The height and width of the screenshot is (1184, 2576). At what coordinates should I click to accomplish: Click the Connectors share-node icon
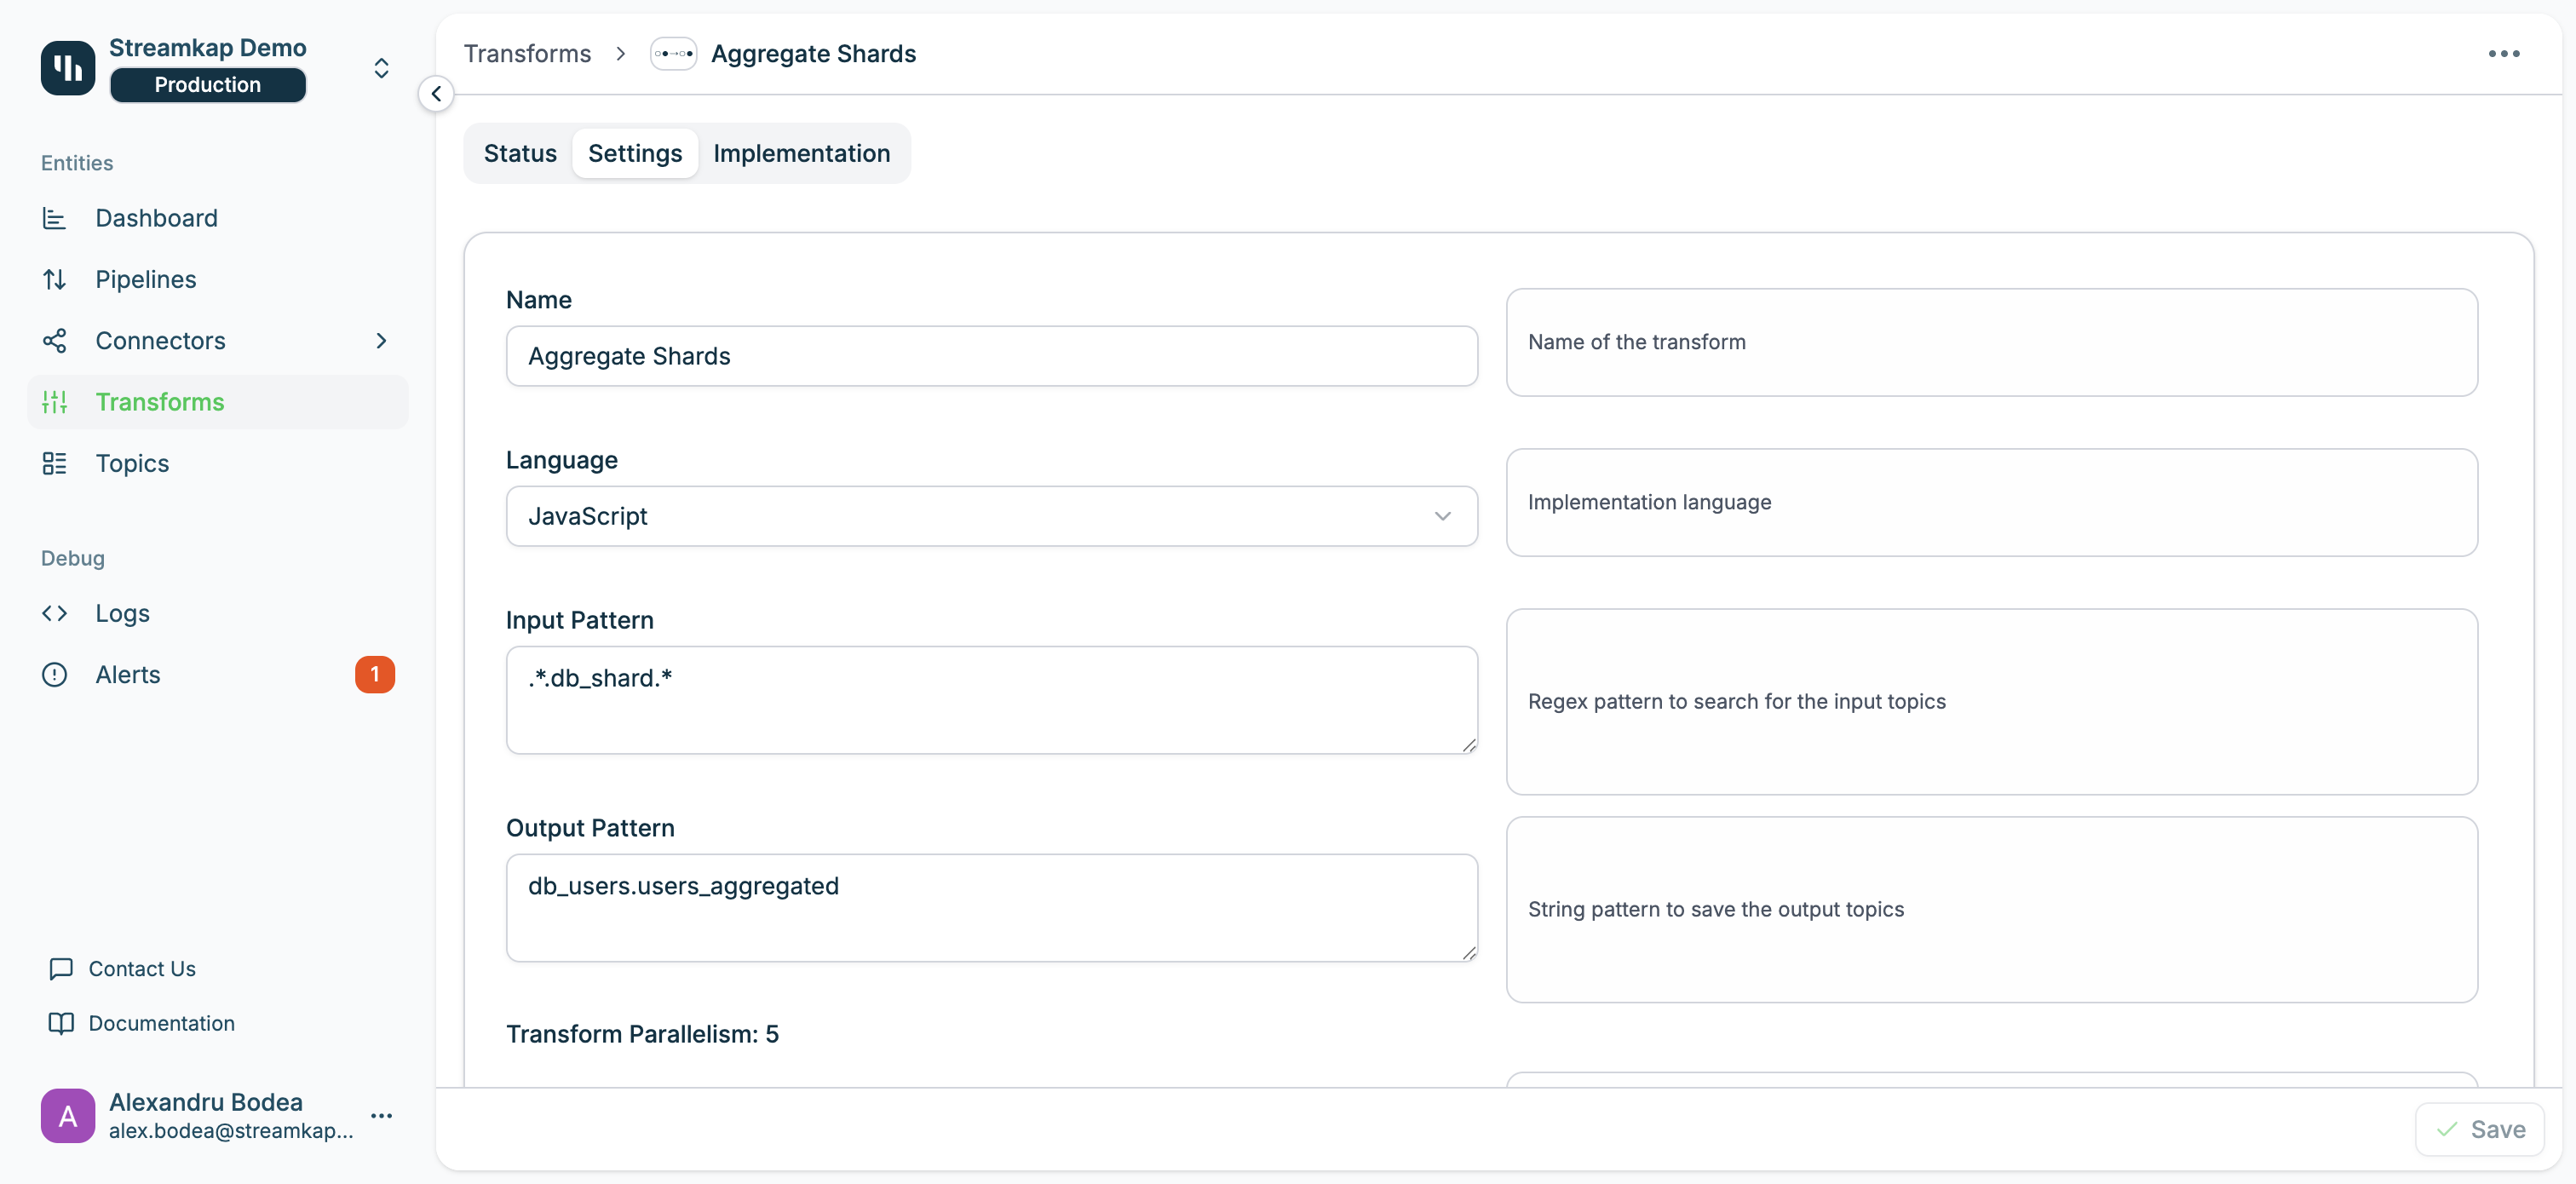coord(54,341)
